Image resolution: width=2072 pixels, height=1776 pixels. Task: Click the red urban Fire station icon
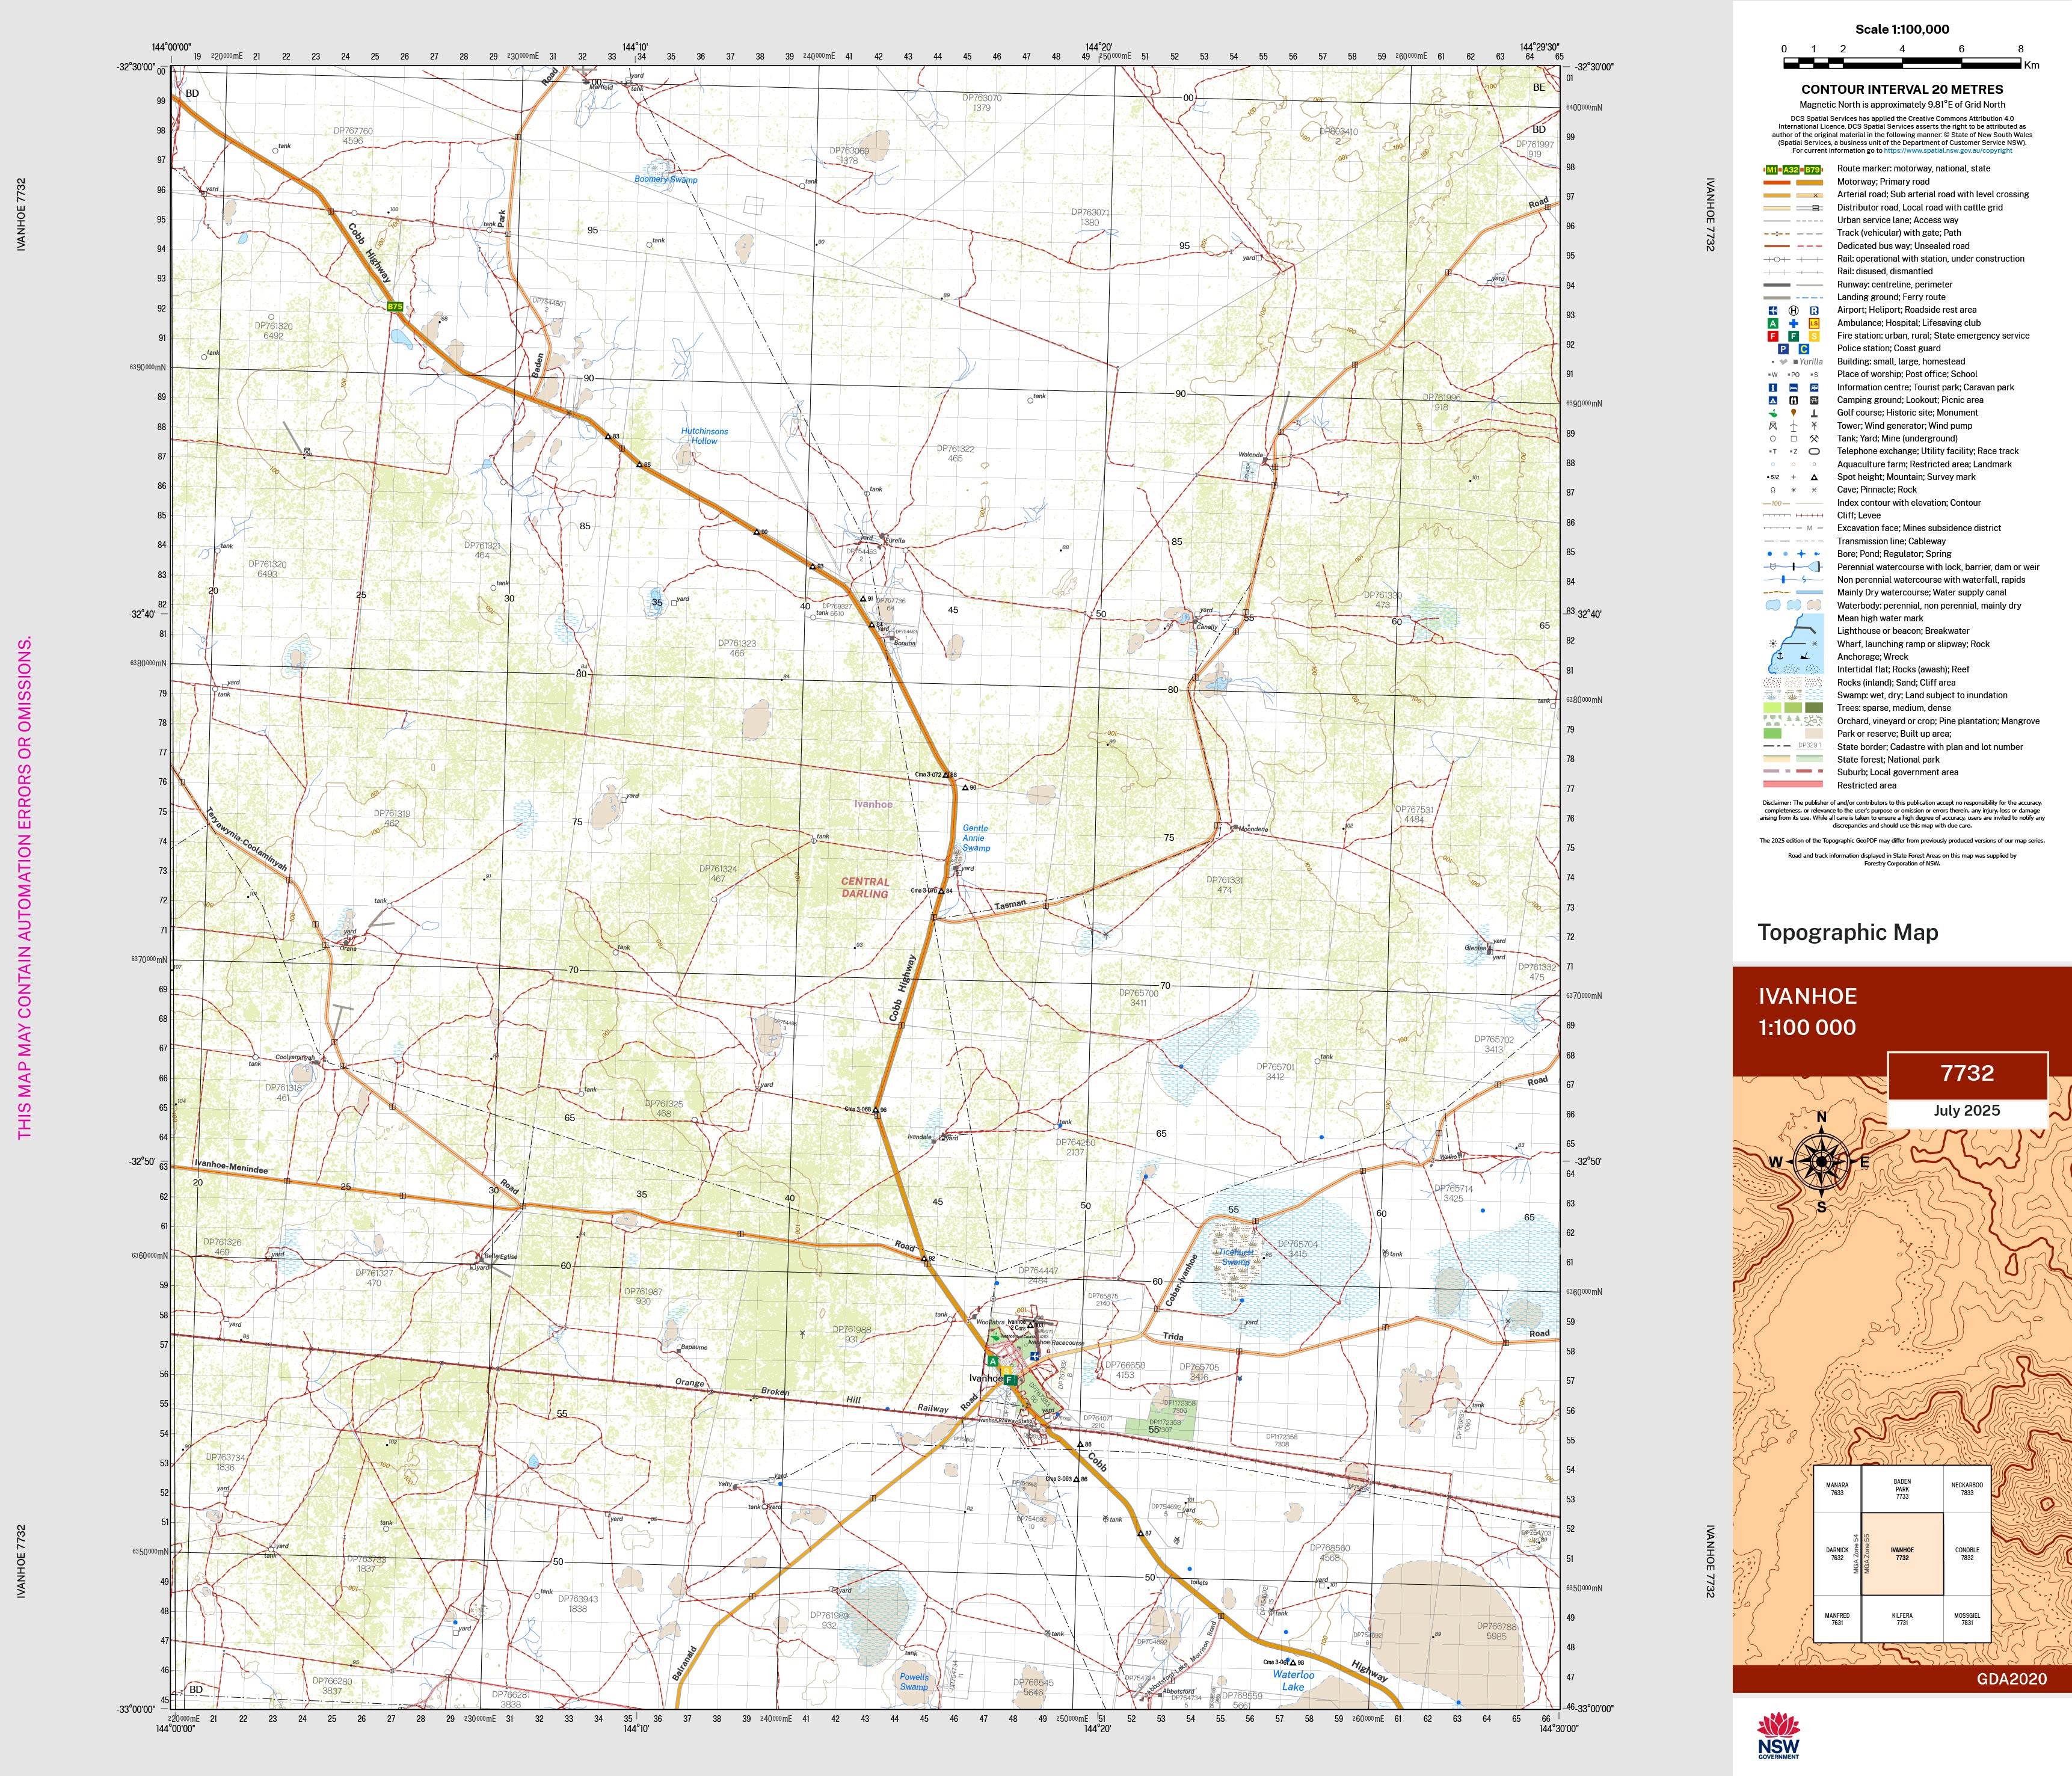pos(1772,337)
